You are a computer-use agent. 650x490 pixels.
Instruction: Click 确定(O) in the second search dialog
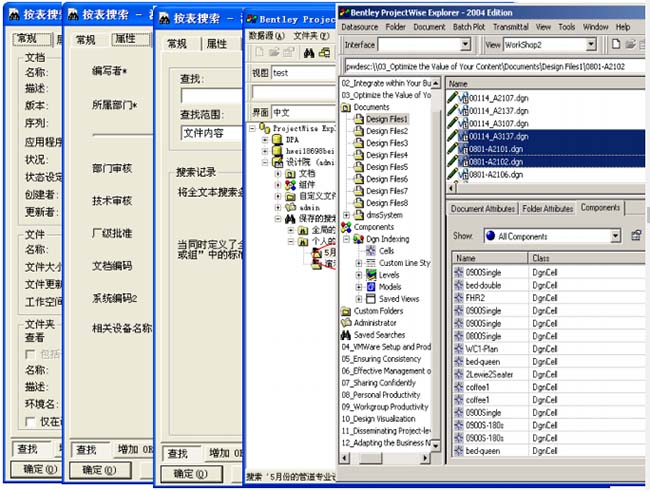tap(100, 470)
